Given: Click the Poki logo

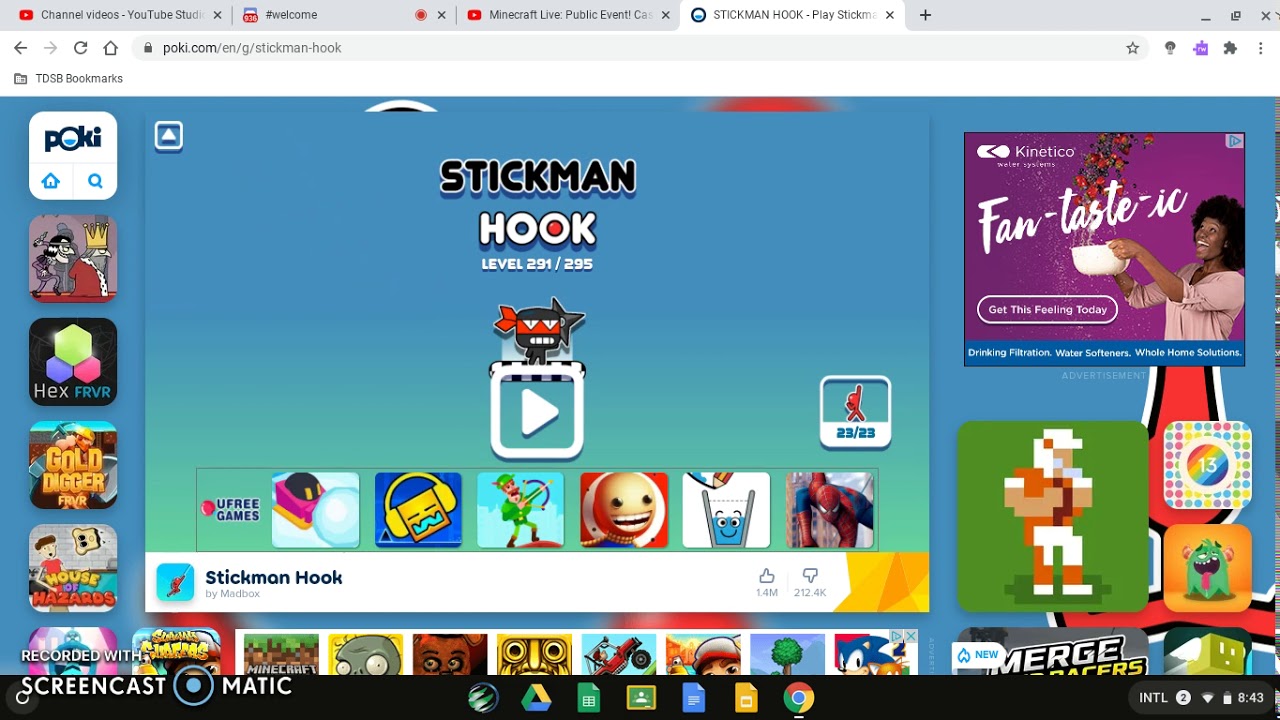Looking at the screenshot, I should pyautogui.click(x=73, y=139).
